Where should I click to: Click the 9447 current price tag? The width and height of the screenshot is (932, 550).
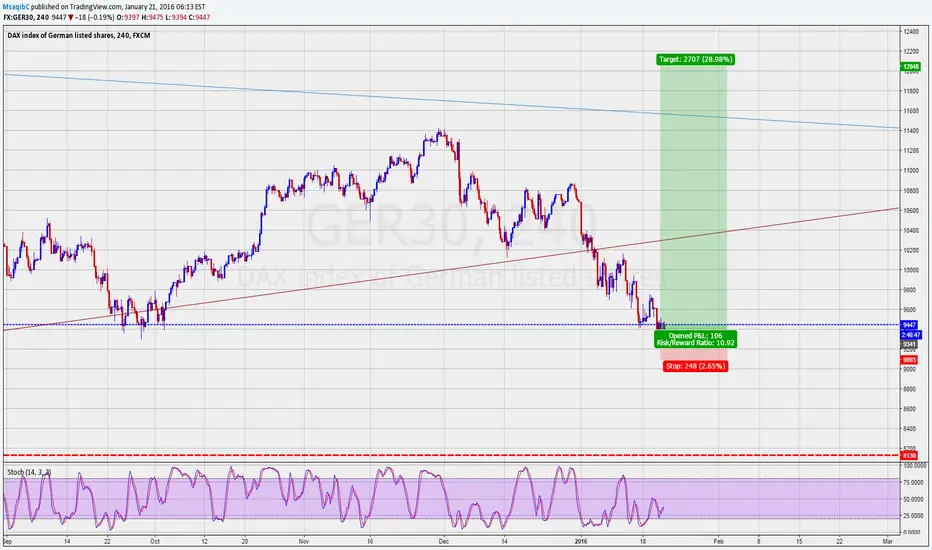[909, 325]
